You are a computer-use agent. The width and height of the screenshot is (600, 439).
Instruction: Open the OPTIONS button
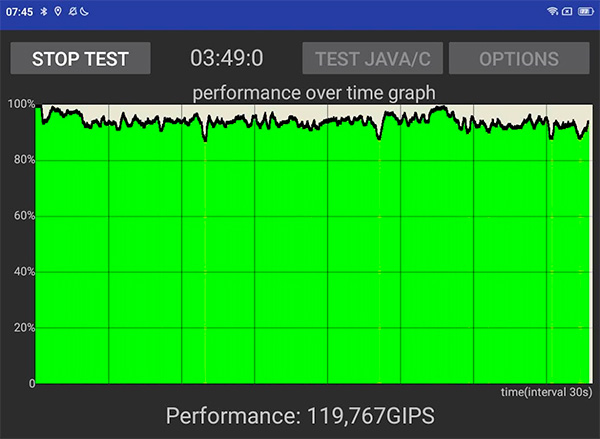518,58
